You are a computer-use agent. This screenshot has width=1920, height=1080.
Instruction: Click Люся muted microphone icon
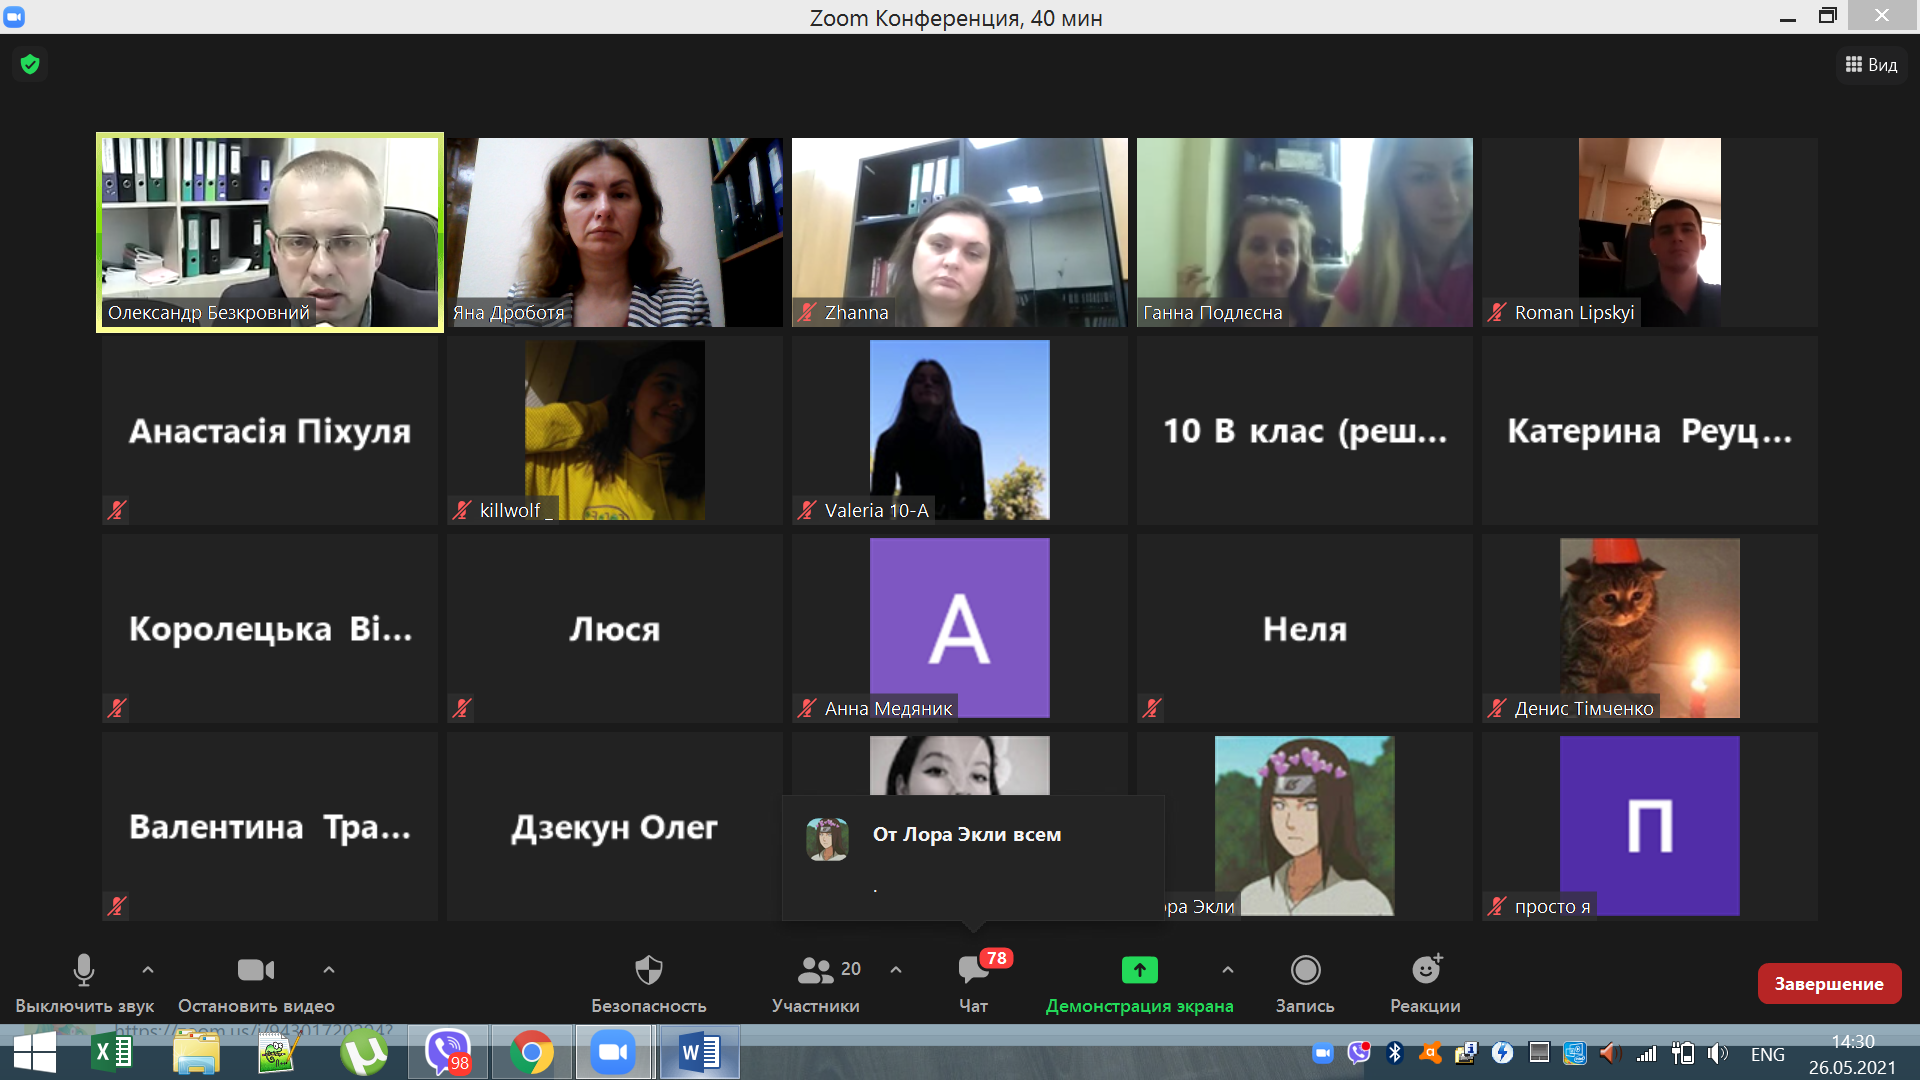pyautogui.click(x=462, y=708)
